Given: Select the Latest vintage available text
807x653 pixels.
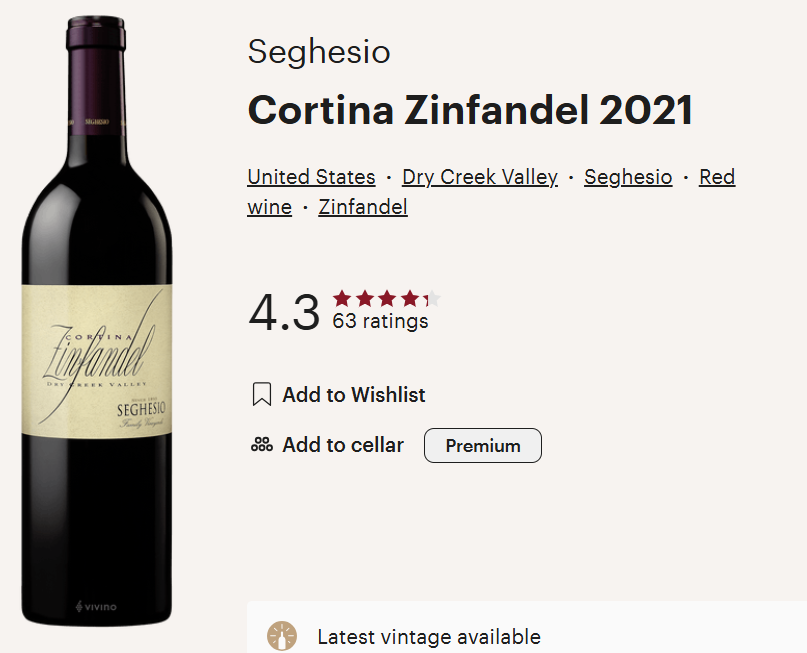Looking at the screenshot, I should (x=429, y=637).
